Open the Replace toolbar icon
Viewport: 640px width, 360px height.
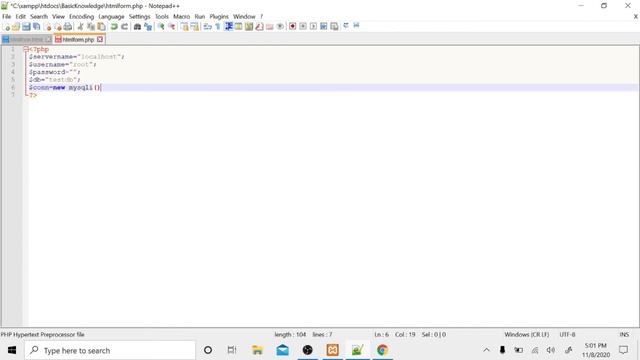click(148, 27)
